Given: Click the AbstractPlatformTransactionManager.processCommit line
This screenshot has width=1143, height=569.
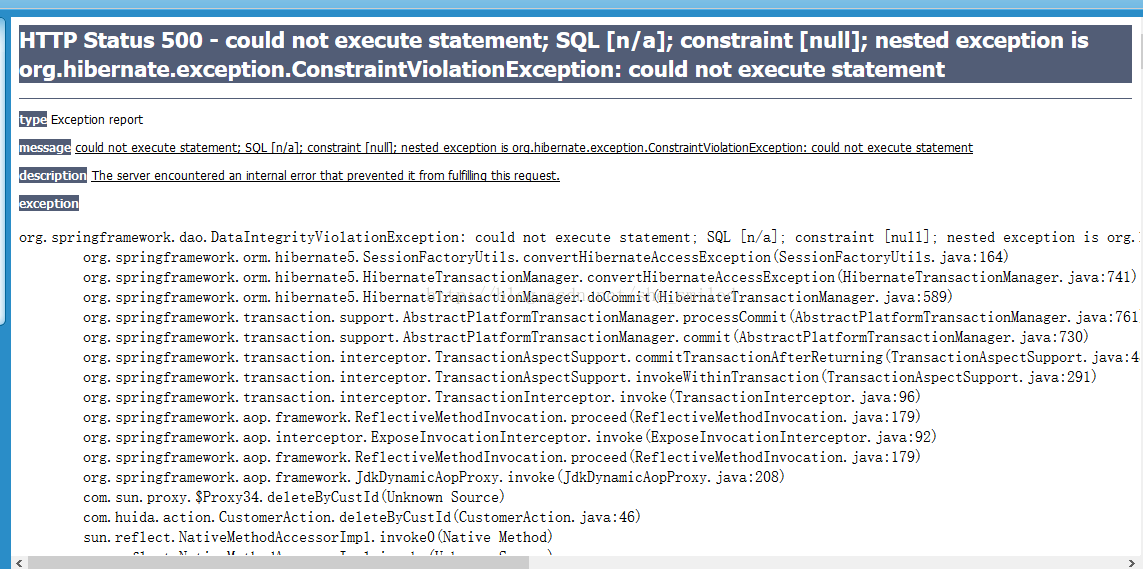Looking at the screenshot, I should pos(610,318).
